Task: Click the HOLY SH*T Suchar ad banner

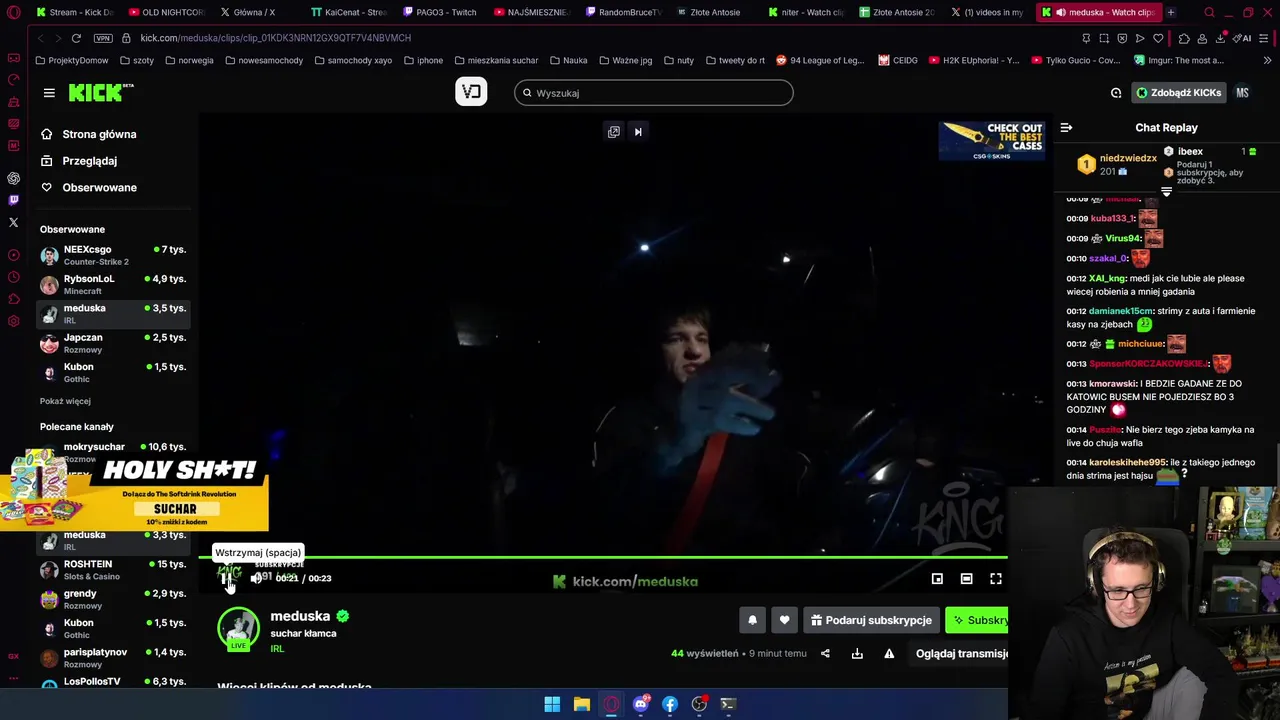Action: coord(134,492)
